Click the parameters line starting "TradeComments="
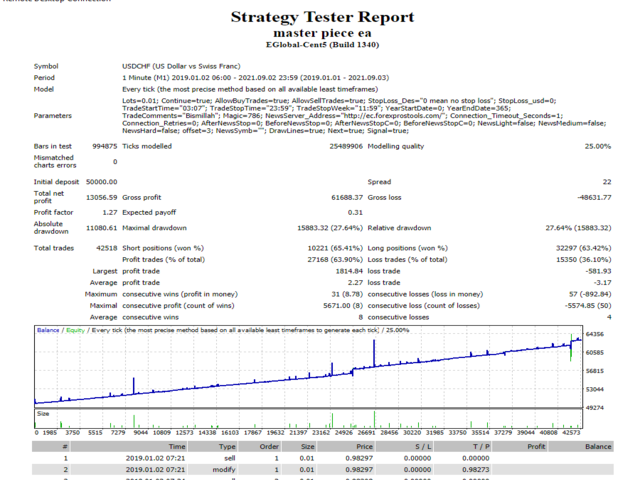This screenshot has width=640, height=480. [x=342, y=116]
